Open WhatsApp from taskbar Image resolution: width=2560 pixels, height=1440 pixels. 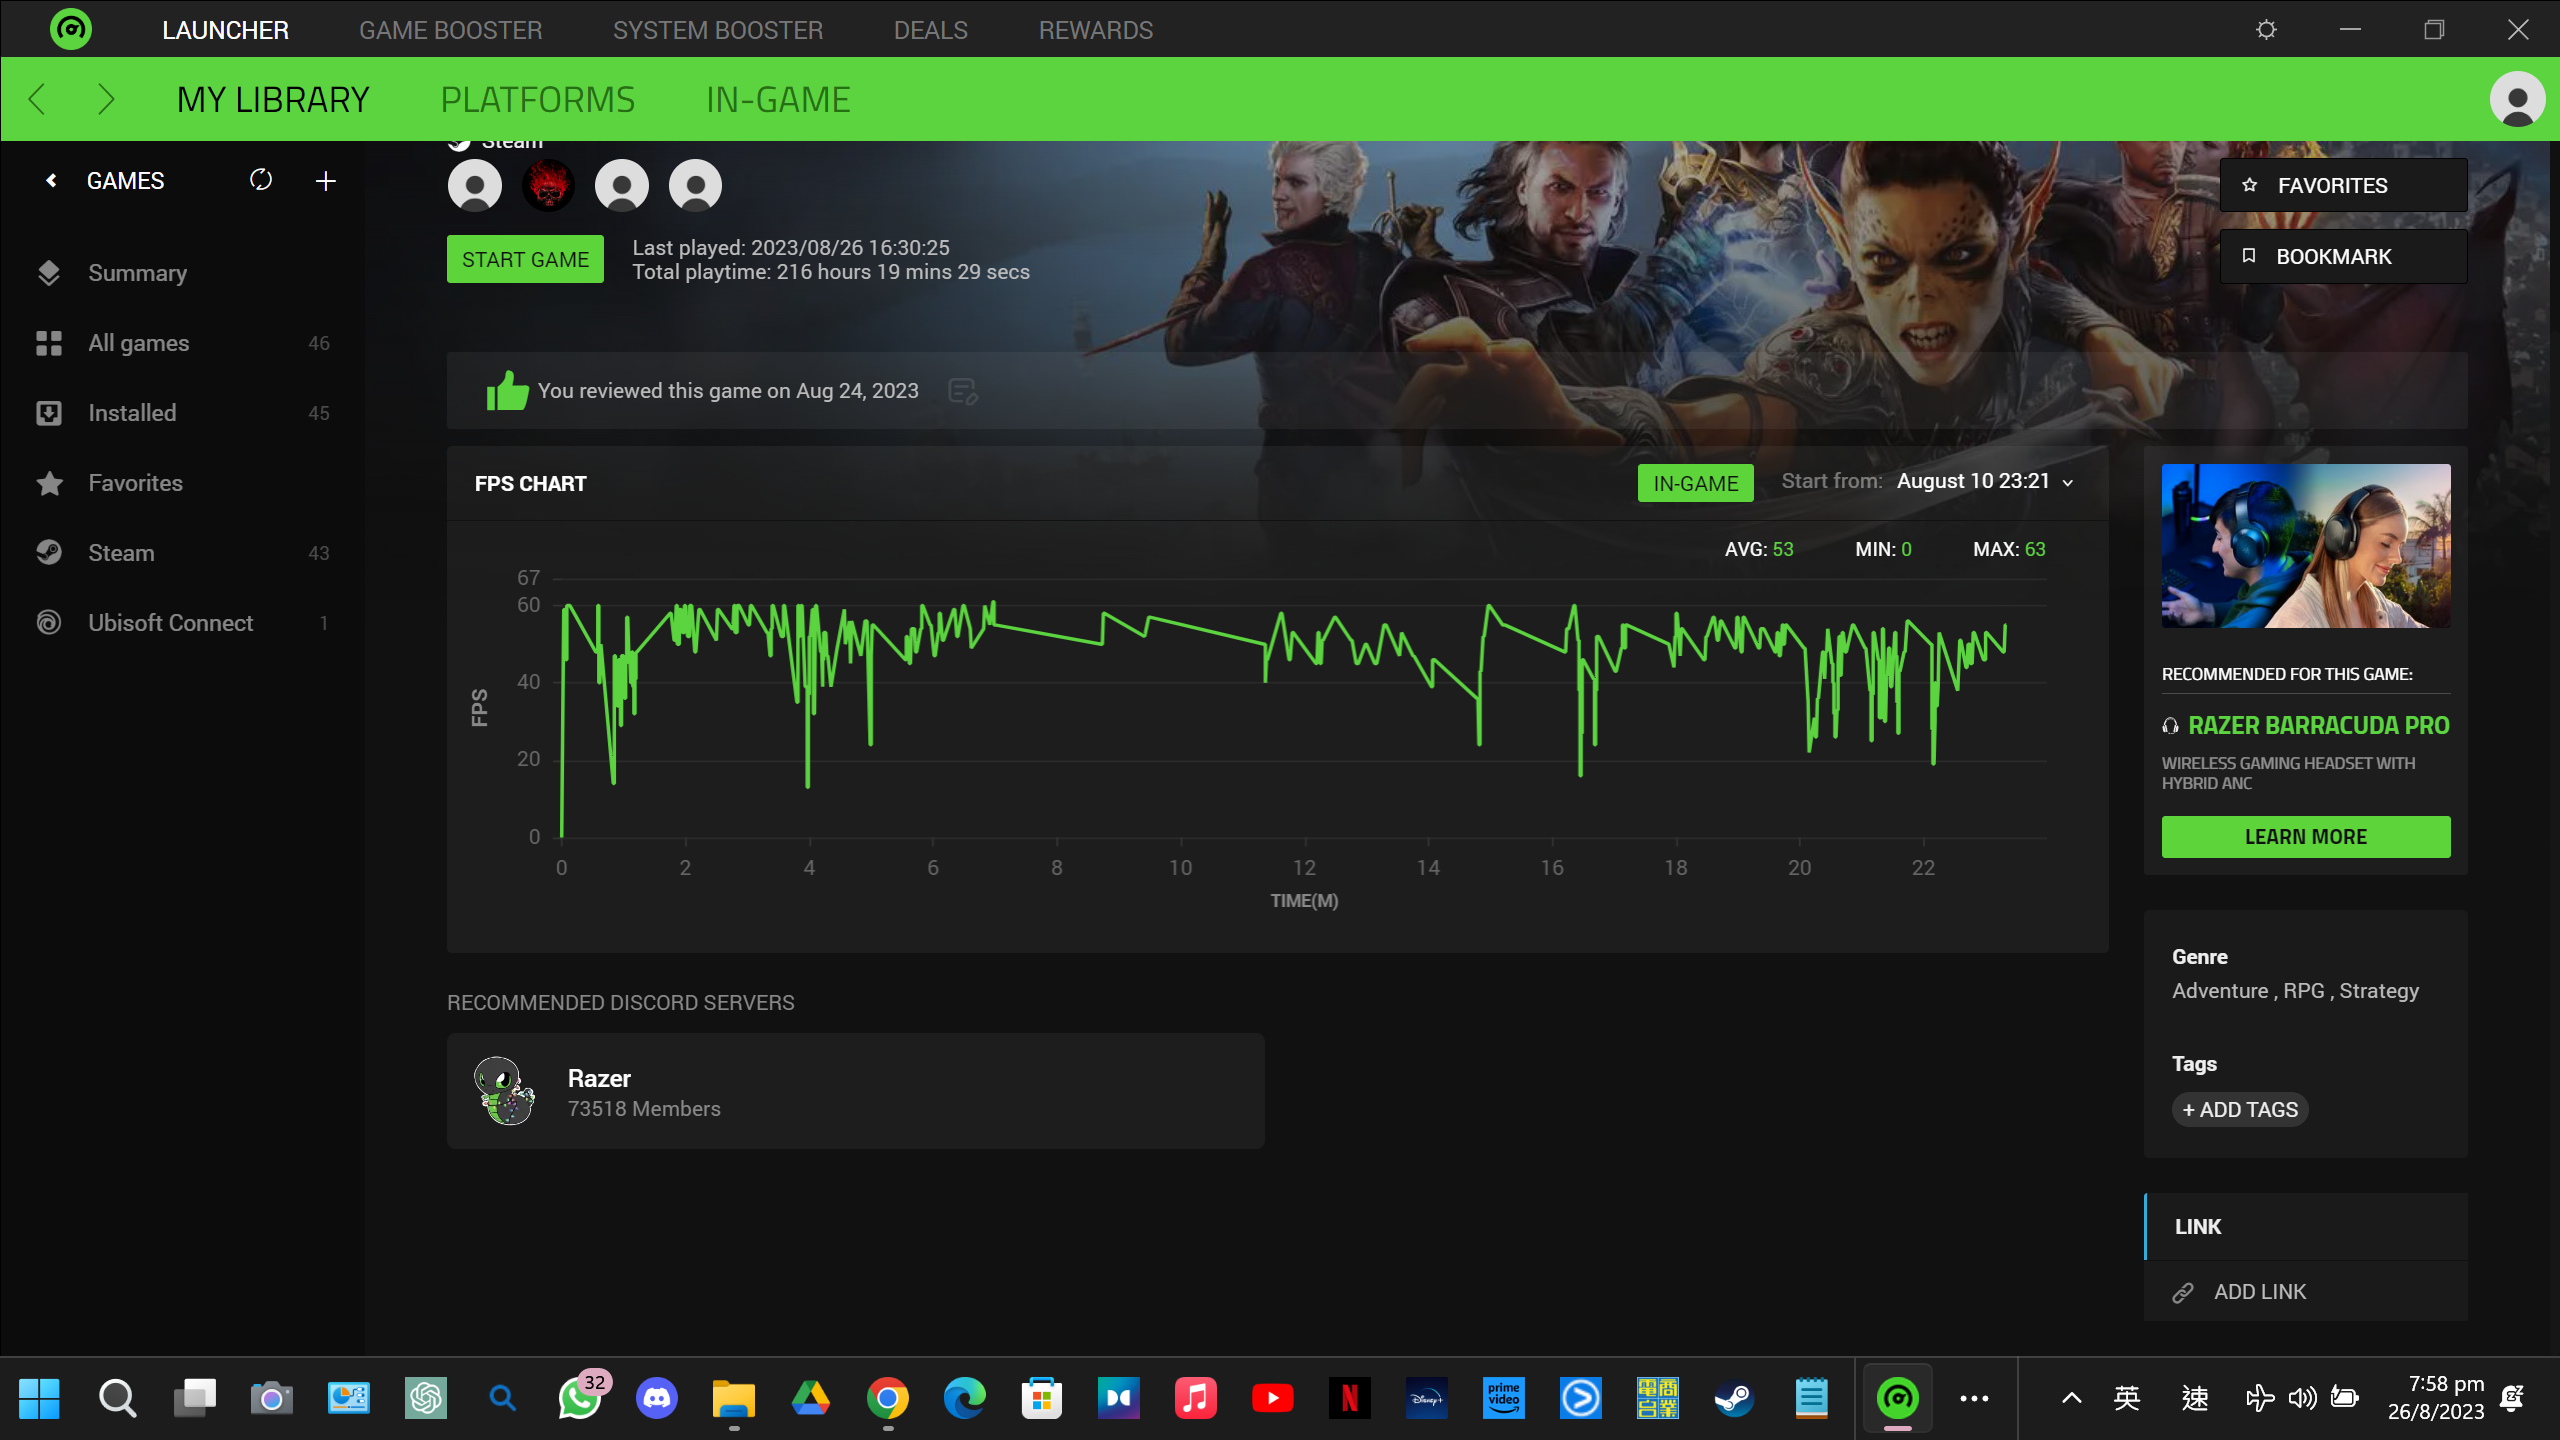coord(580,1398)
